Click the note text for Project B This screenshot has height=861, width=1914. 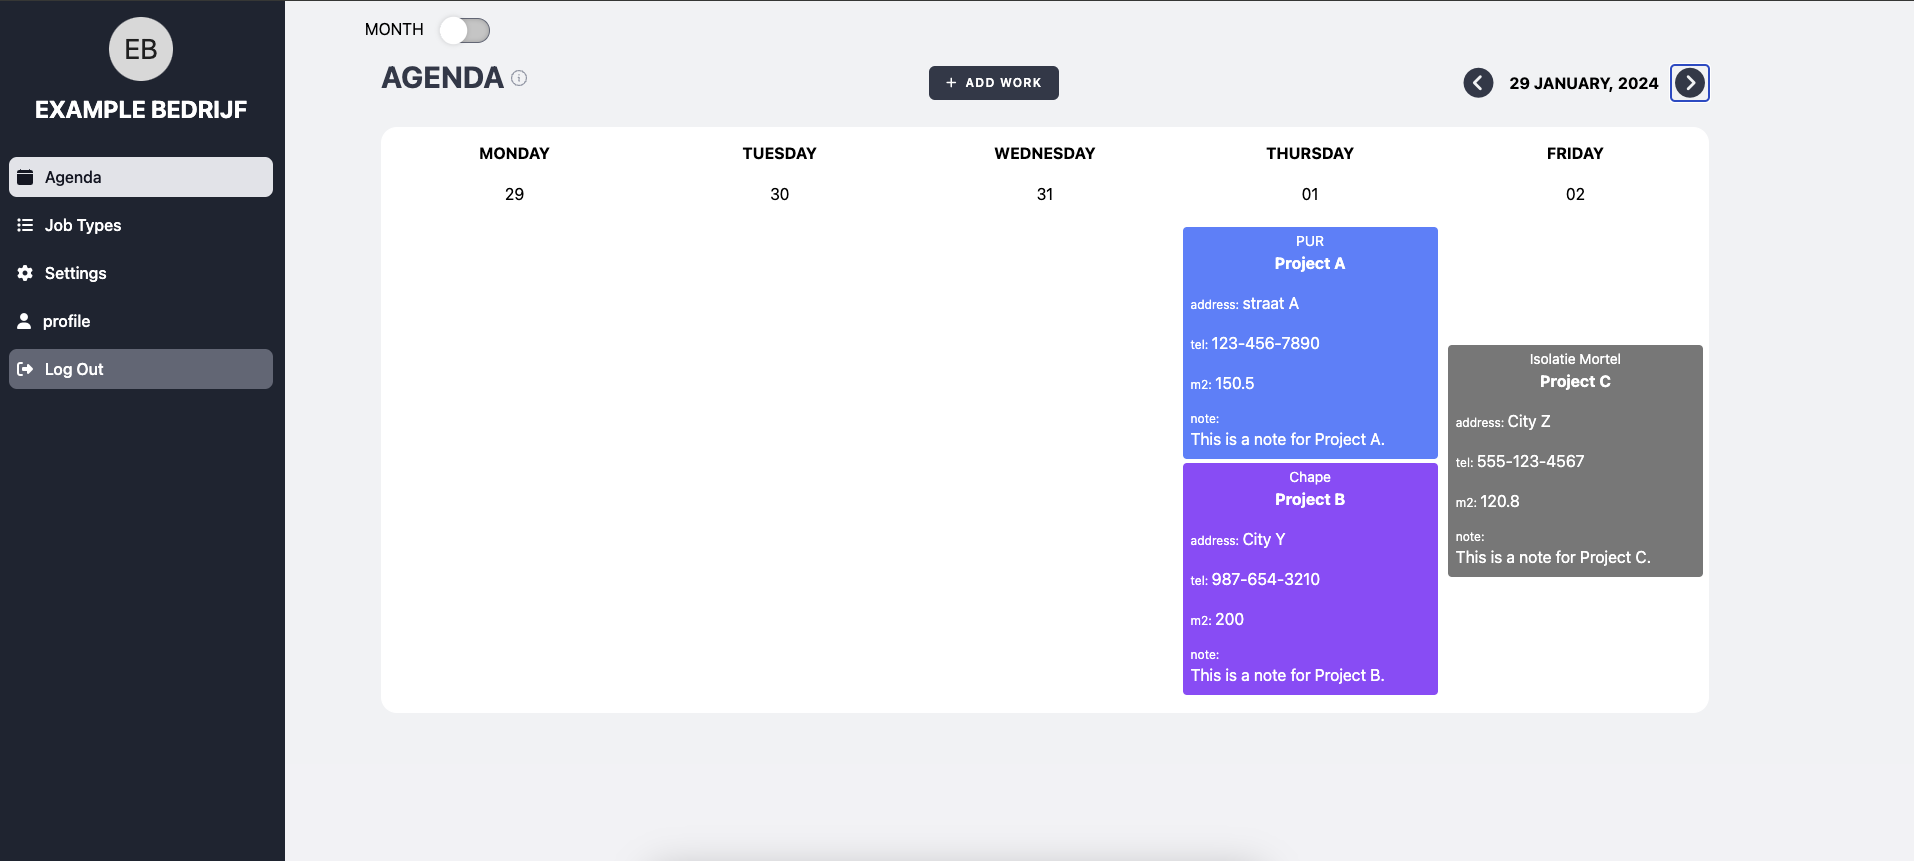tap(1287, 675)
